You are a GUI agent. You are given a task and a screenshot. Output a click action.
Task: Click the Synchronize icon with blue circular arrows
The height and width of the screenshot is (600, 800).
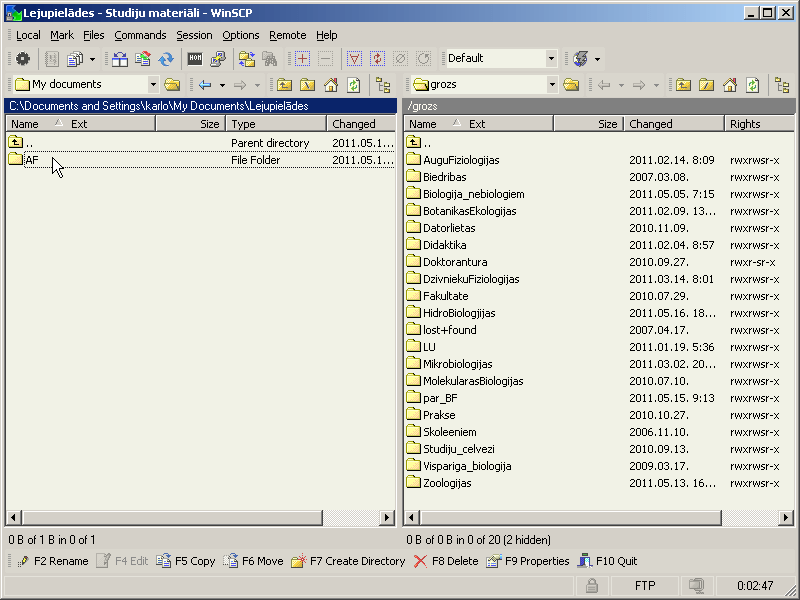(x=166, y=59)
